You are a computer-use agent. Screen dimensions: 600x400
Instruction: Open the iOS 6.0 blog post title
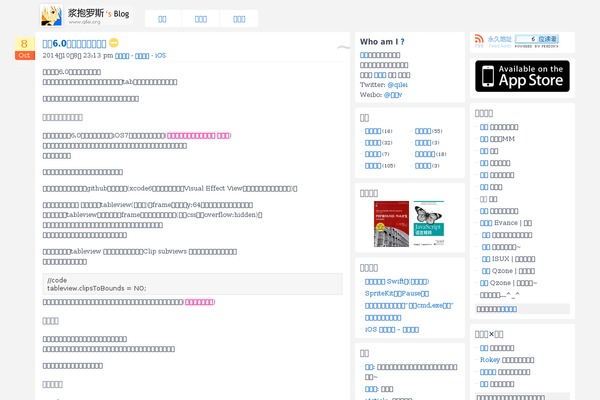coord(74,43)
